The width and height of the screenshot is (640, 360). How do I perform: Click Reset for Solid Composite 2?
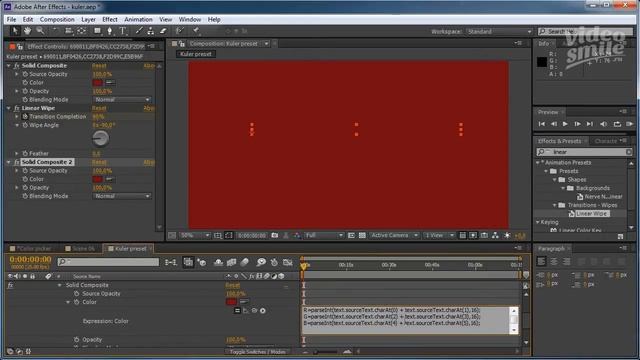click(x=99, y=162)
